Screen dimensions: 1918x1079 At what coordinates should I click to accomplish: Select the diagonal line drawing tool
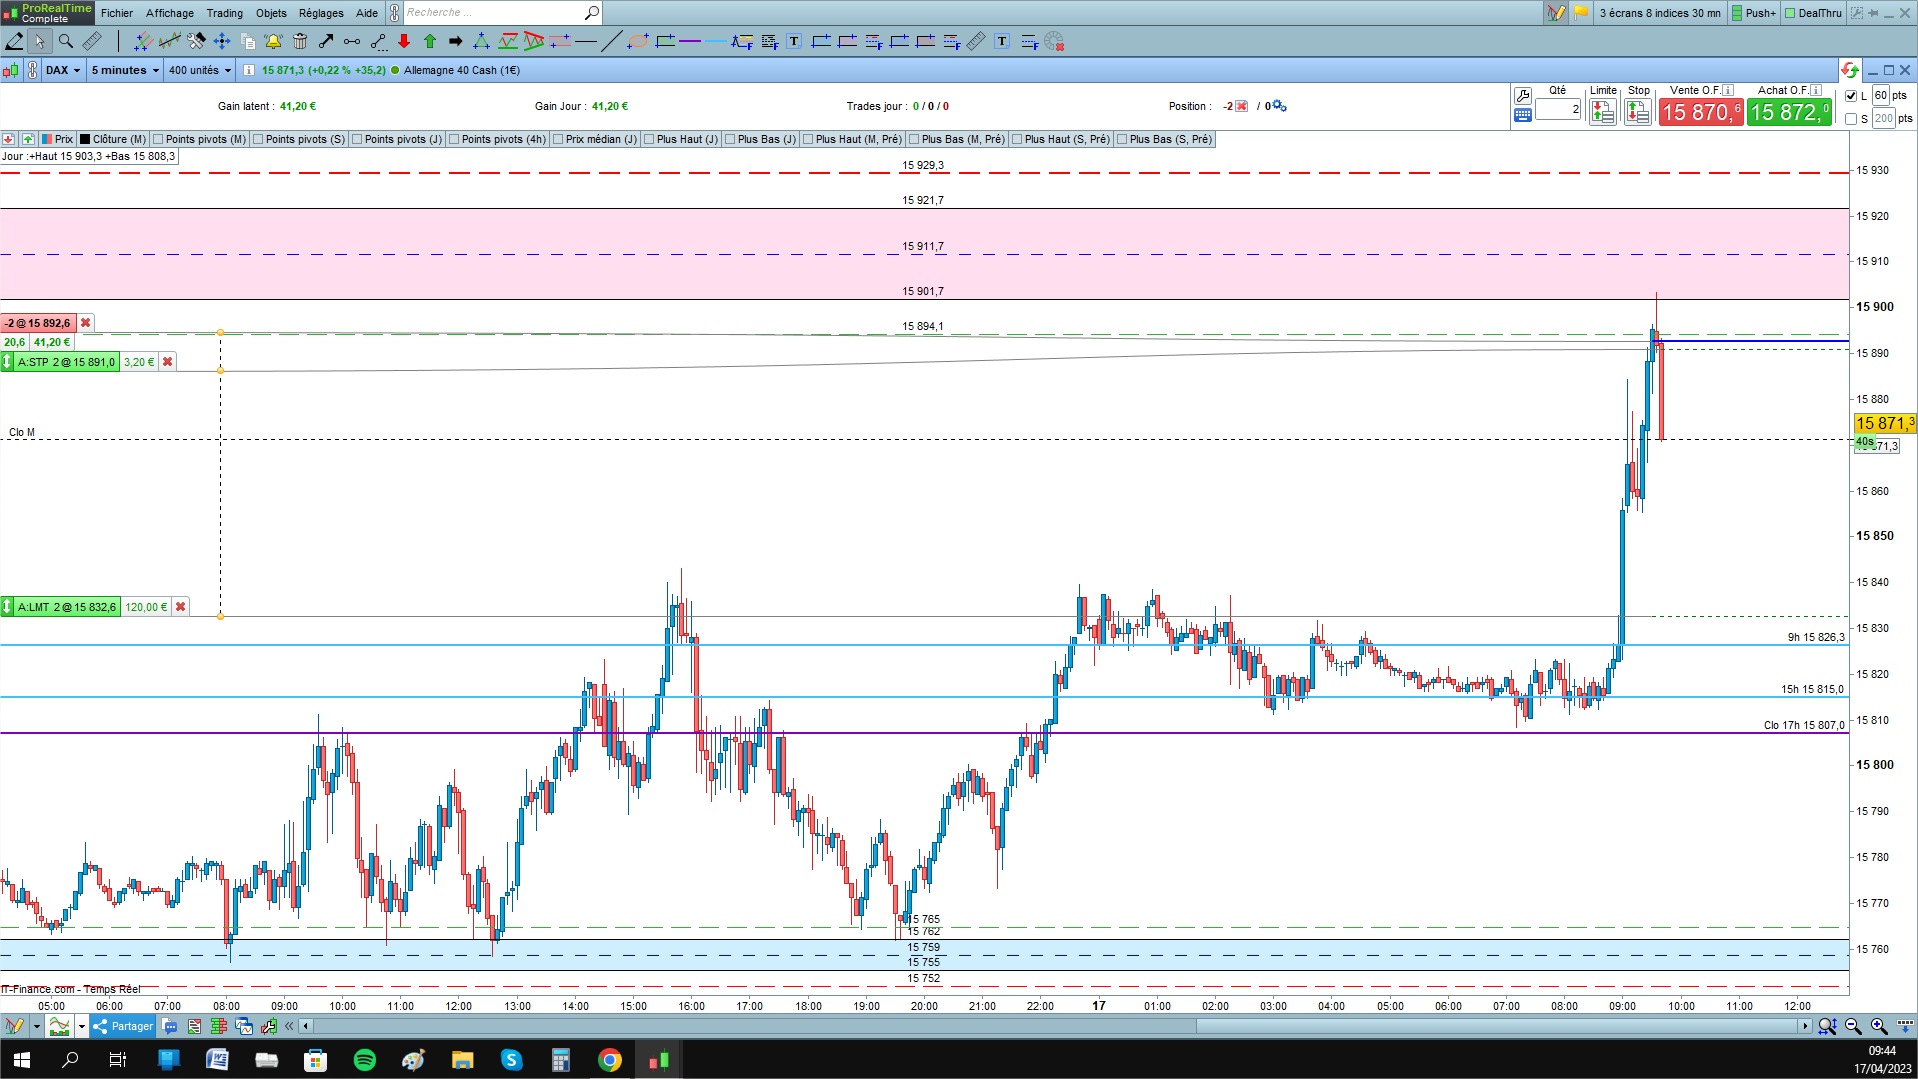pyautogui.click(x=611, y=41)
